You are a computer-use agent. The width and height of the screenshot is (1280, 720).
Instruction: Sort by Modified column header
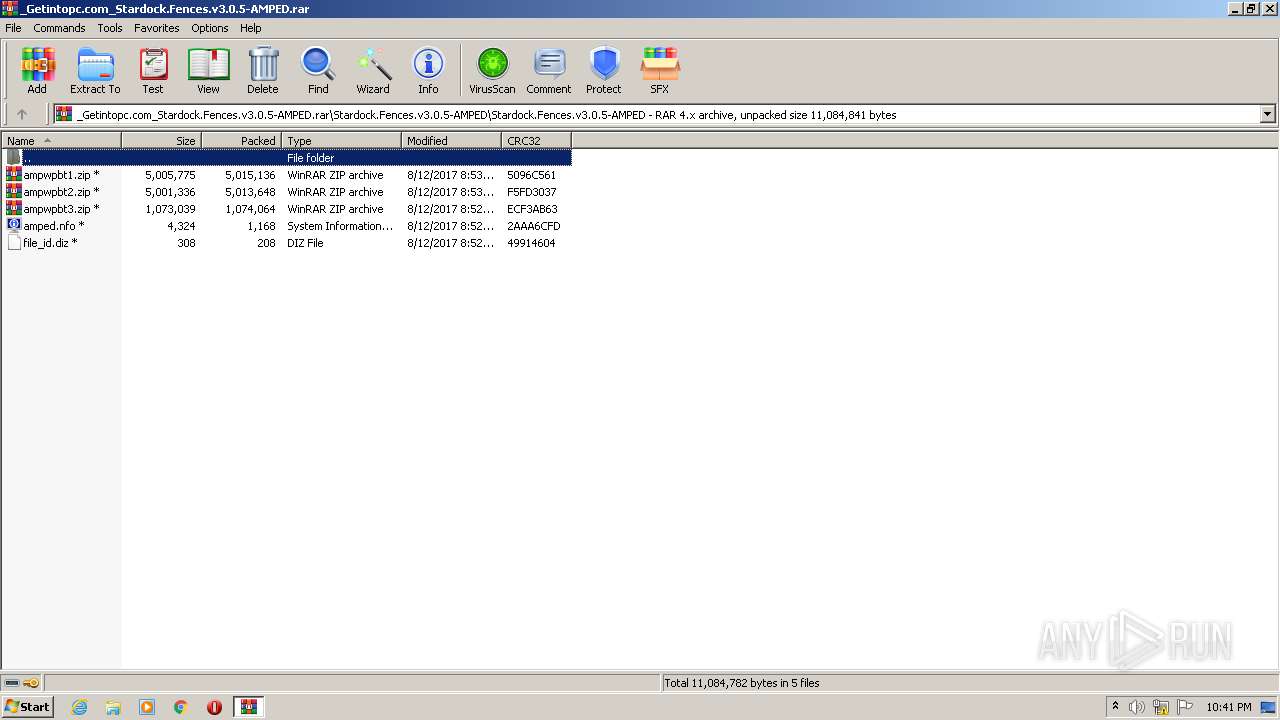point(451,141)
